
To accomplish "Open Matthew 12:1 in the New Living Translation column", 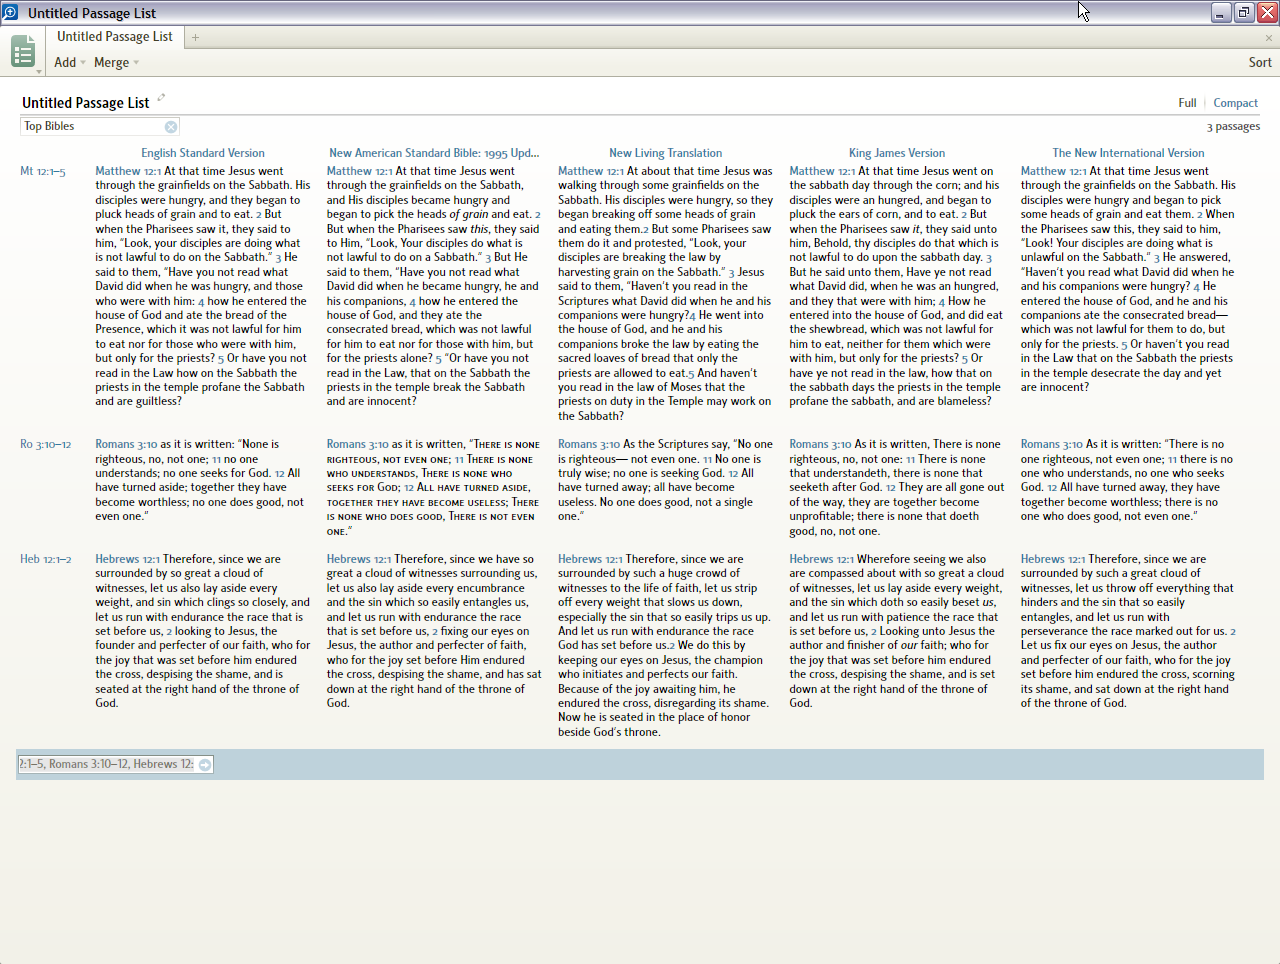I will tap(591, 171).
